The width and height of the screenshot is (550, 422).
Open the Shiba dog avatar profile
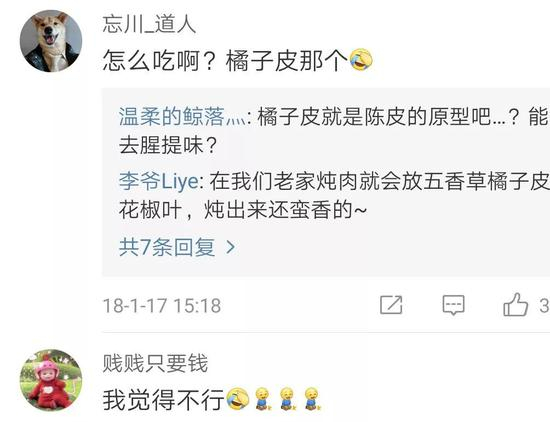pyautogui.click(x=51, y=41)
